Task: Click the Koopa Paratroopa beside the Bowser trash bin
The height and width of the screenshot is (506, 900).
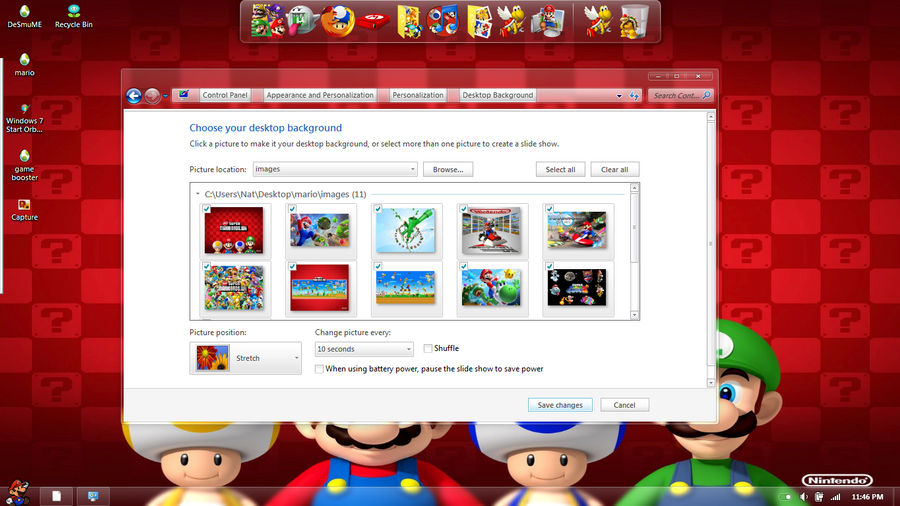Action: [598, 21]
